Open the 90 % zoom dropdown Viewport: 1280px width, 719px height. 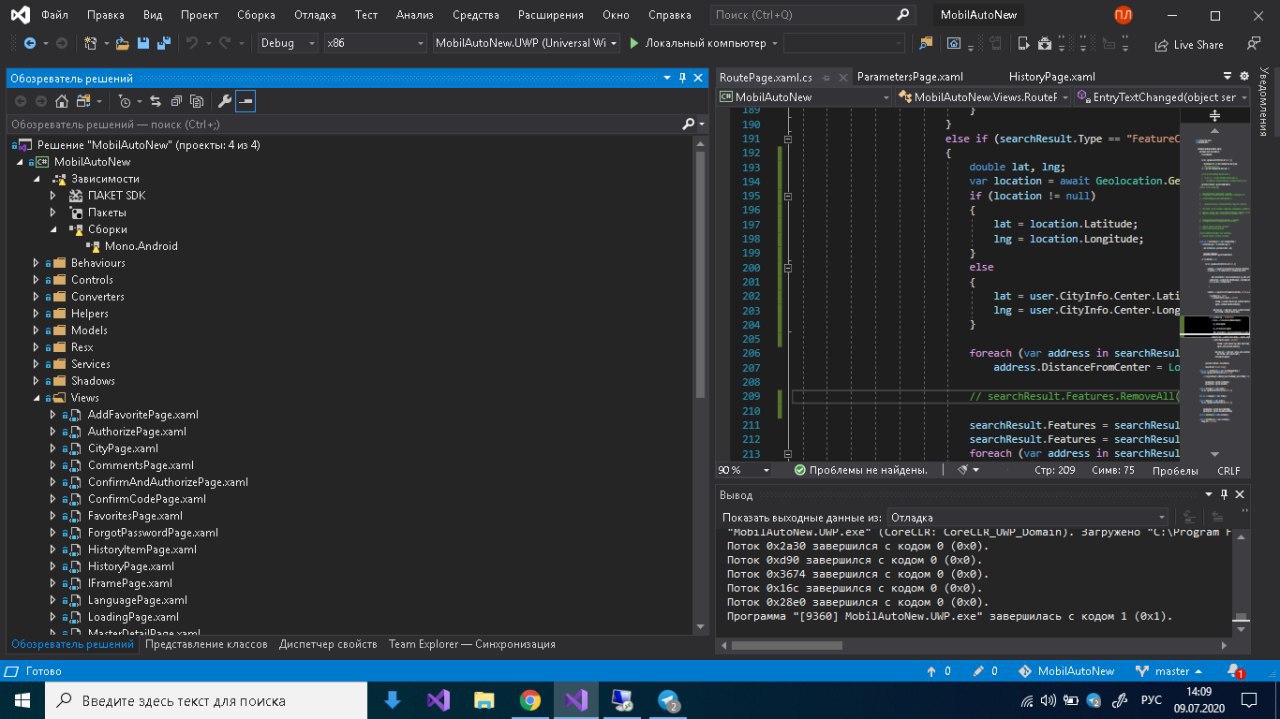[x=745, y=469]
